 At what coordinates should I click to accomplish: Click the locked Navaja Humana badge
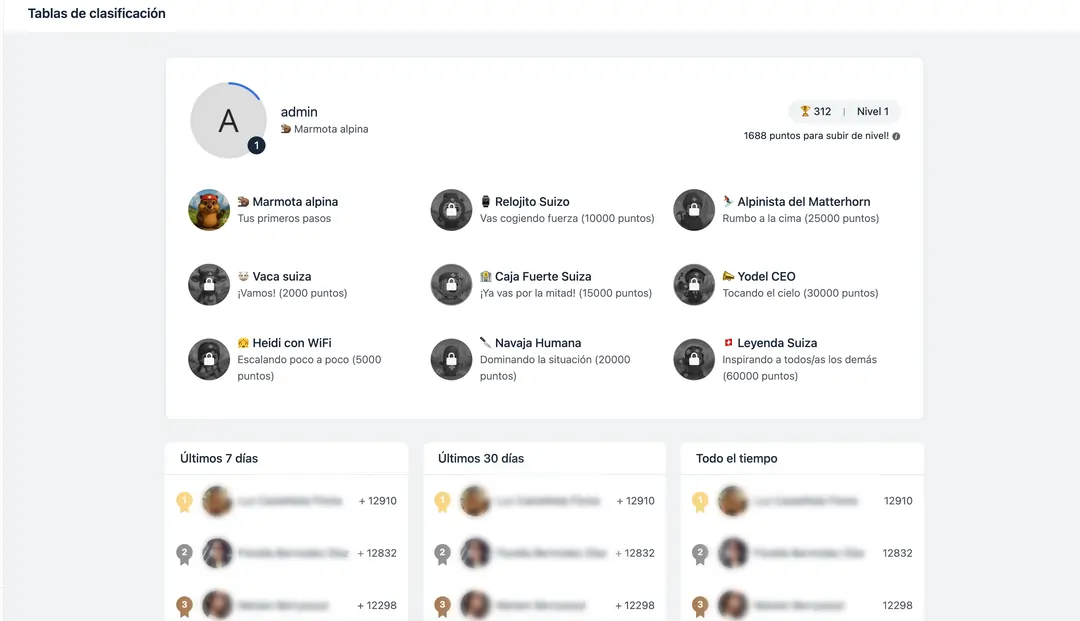[451, 359]
